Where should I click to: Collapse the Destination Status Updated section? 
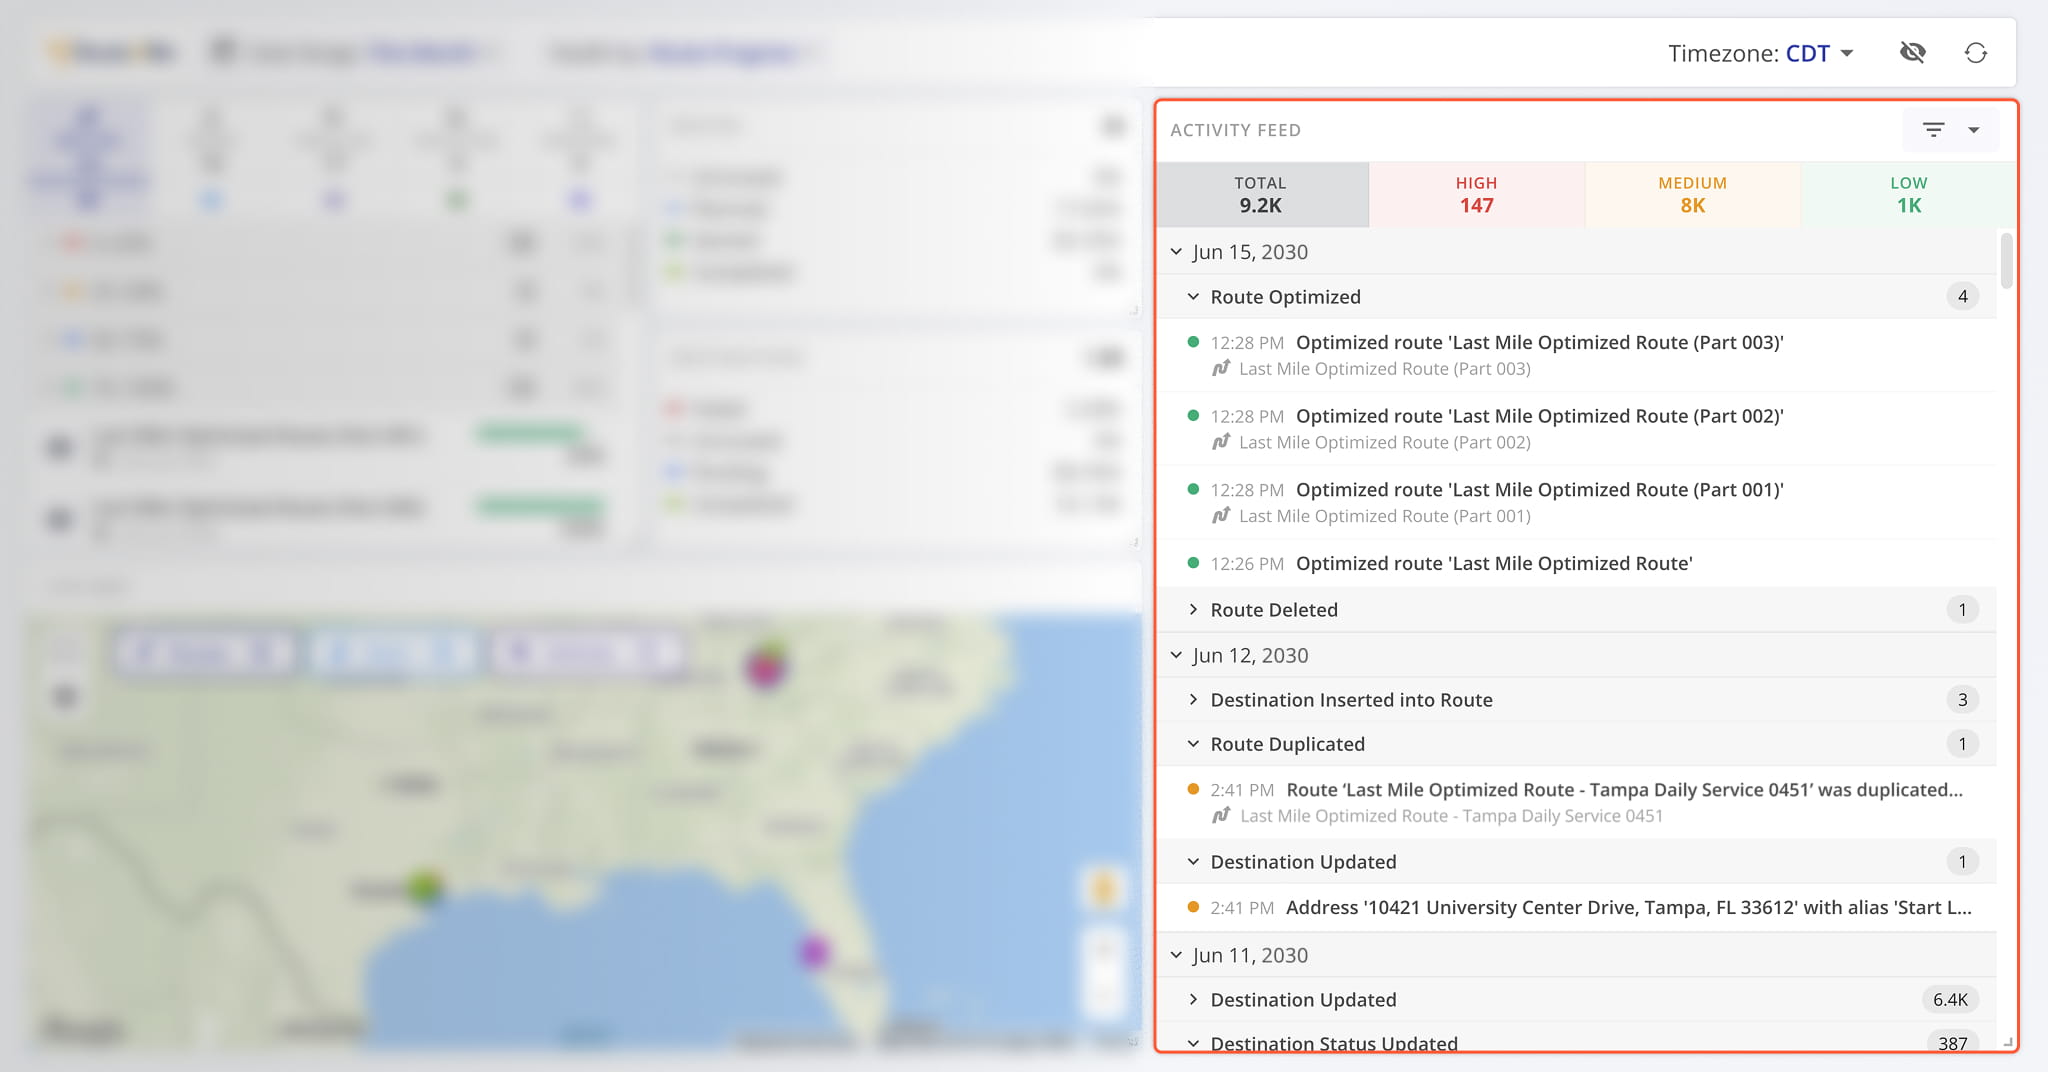tap(1193, 1043)
